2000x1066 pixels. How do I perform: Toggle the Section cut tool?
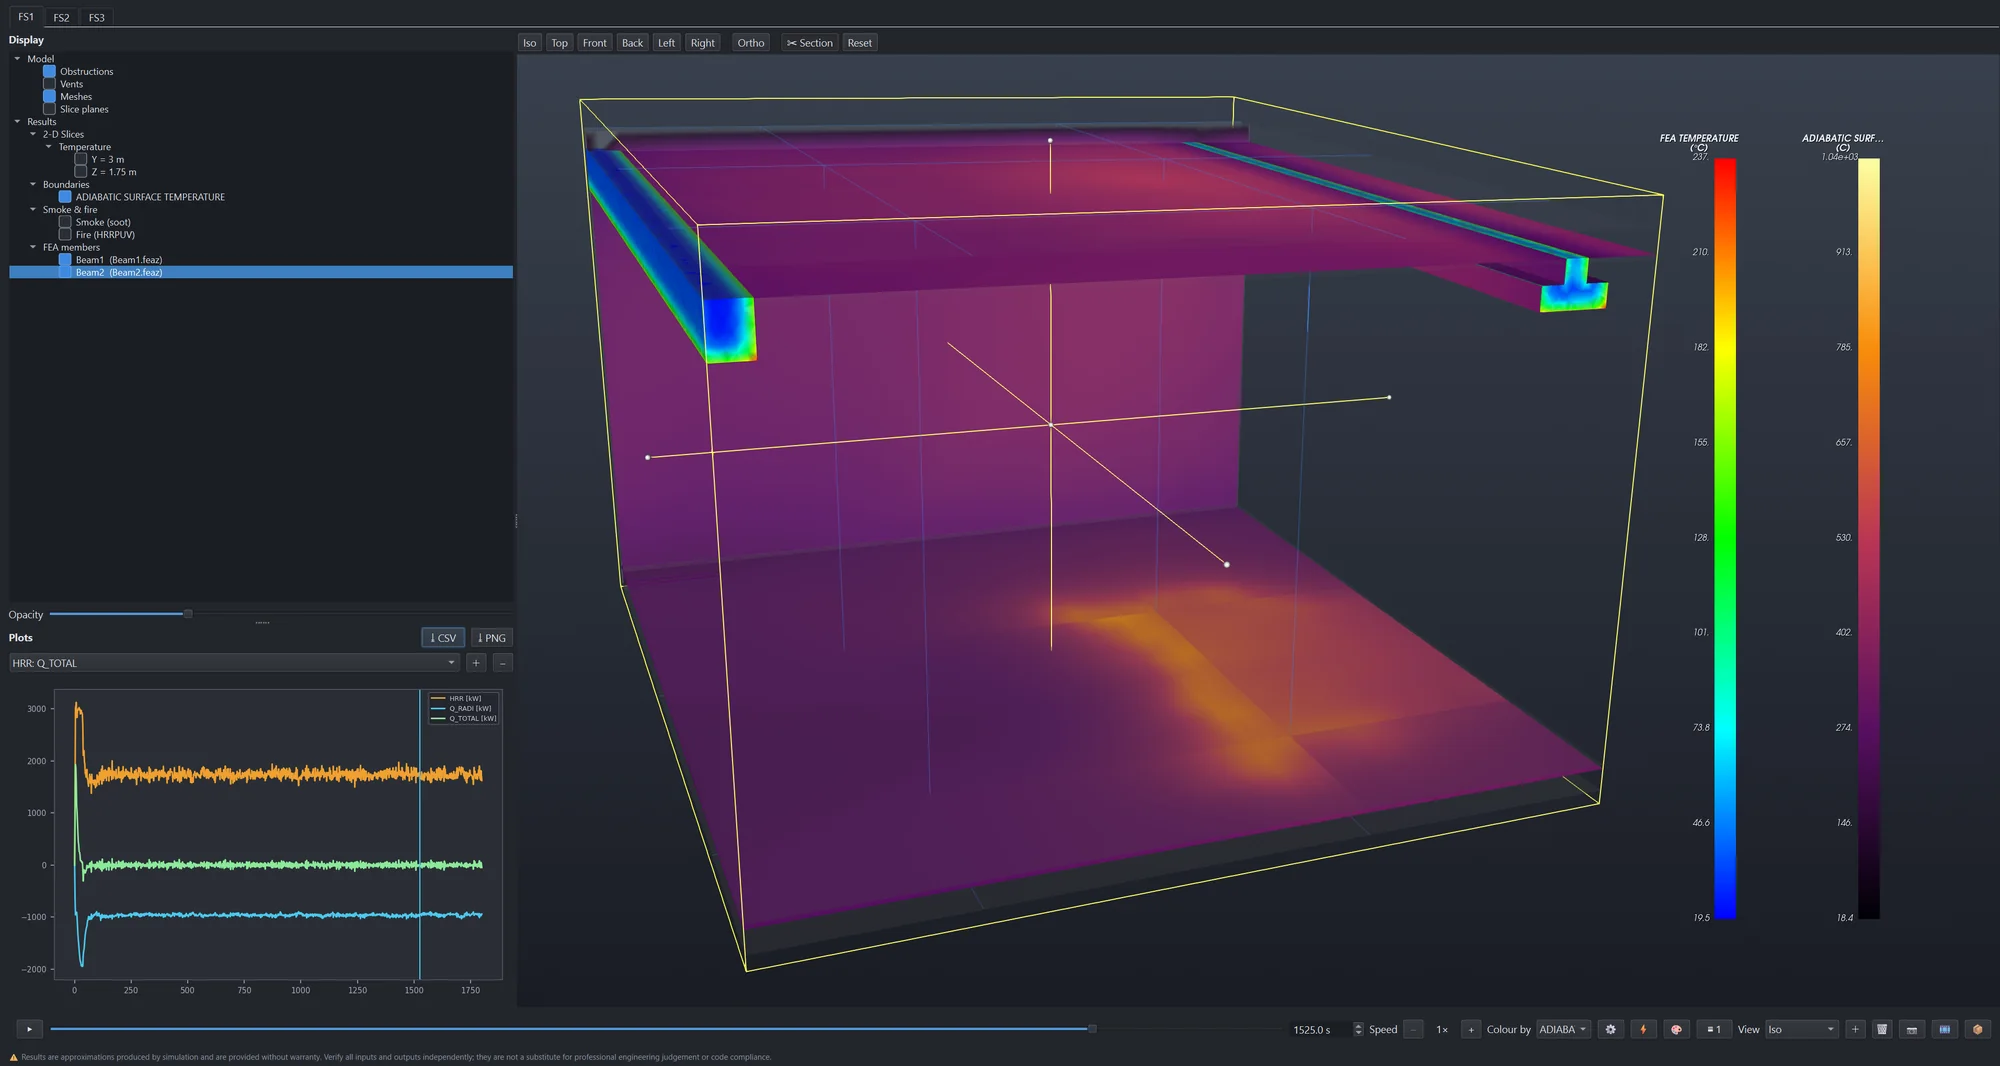809,43
